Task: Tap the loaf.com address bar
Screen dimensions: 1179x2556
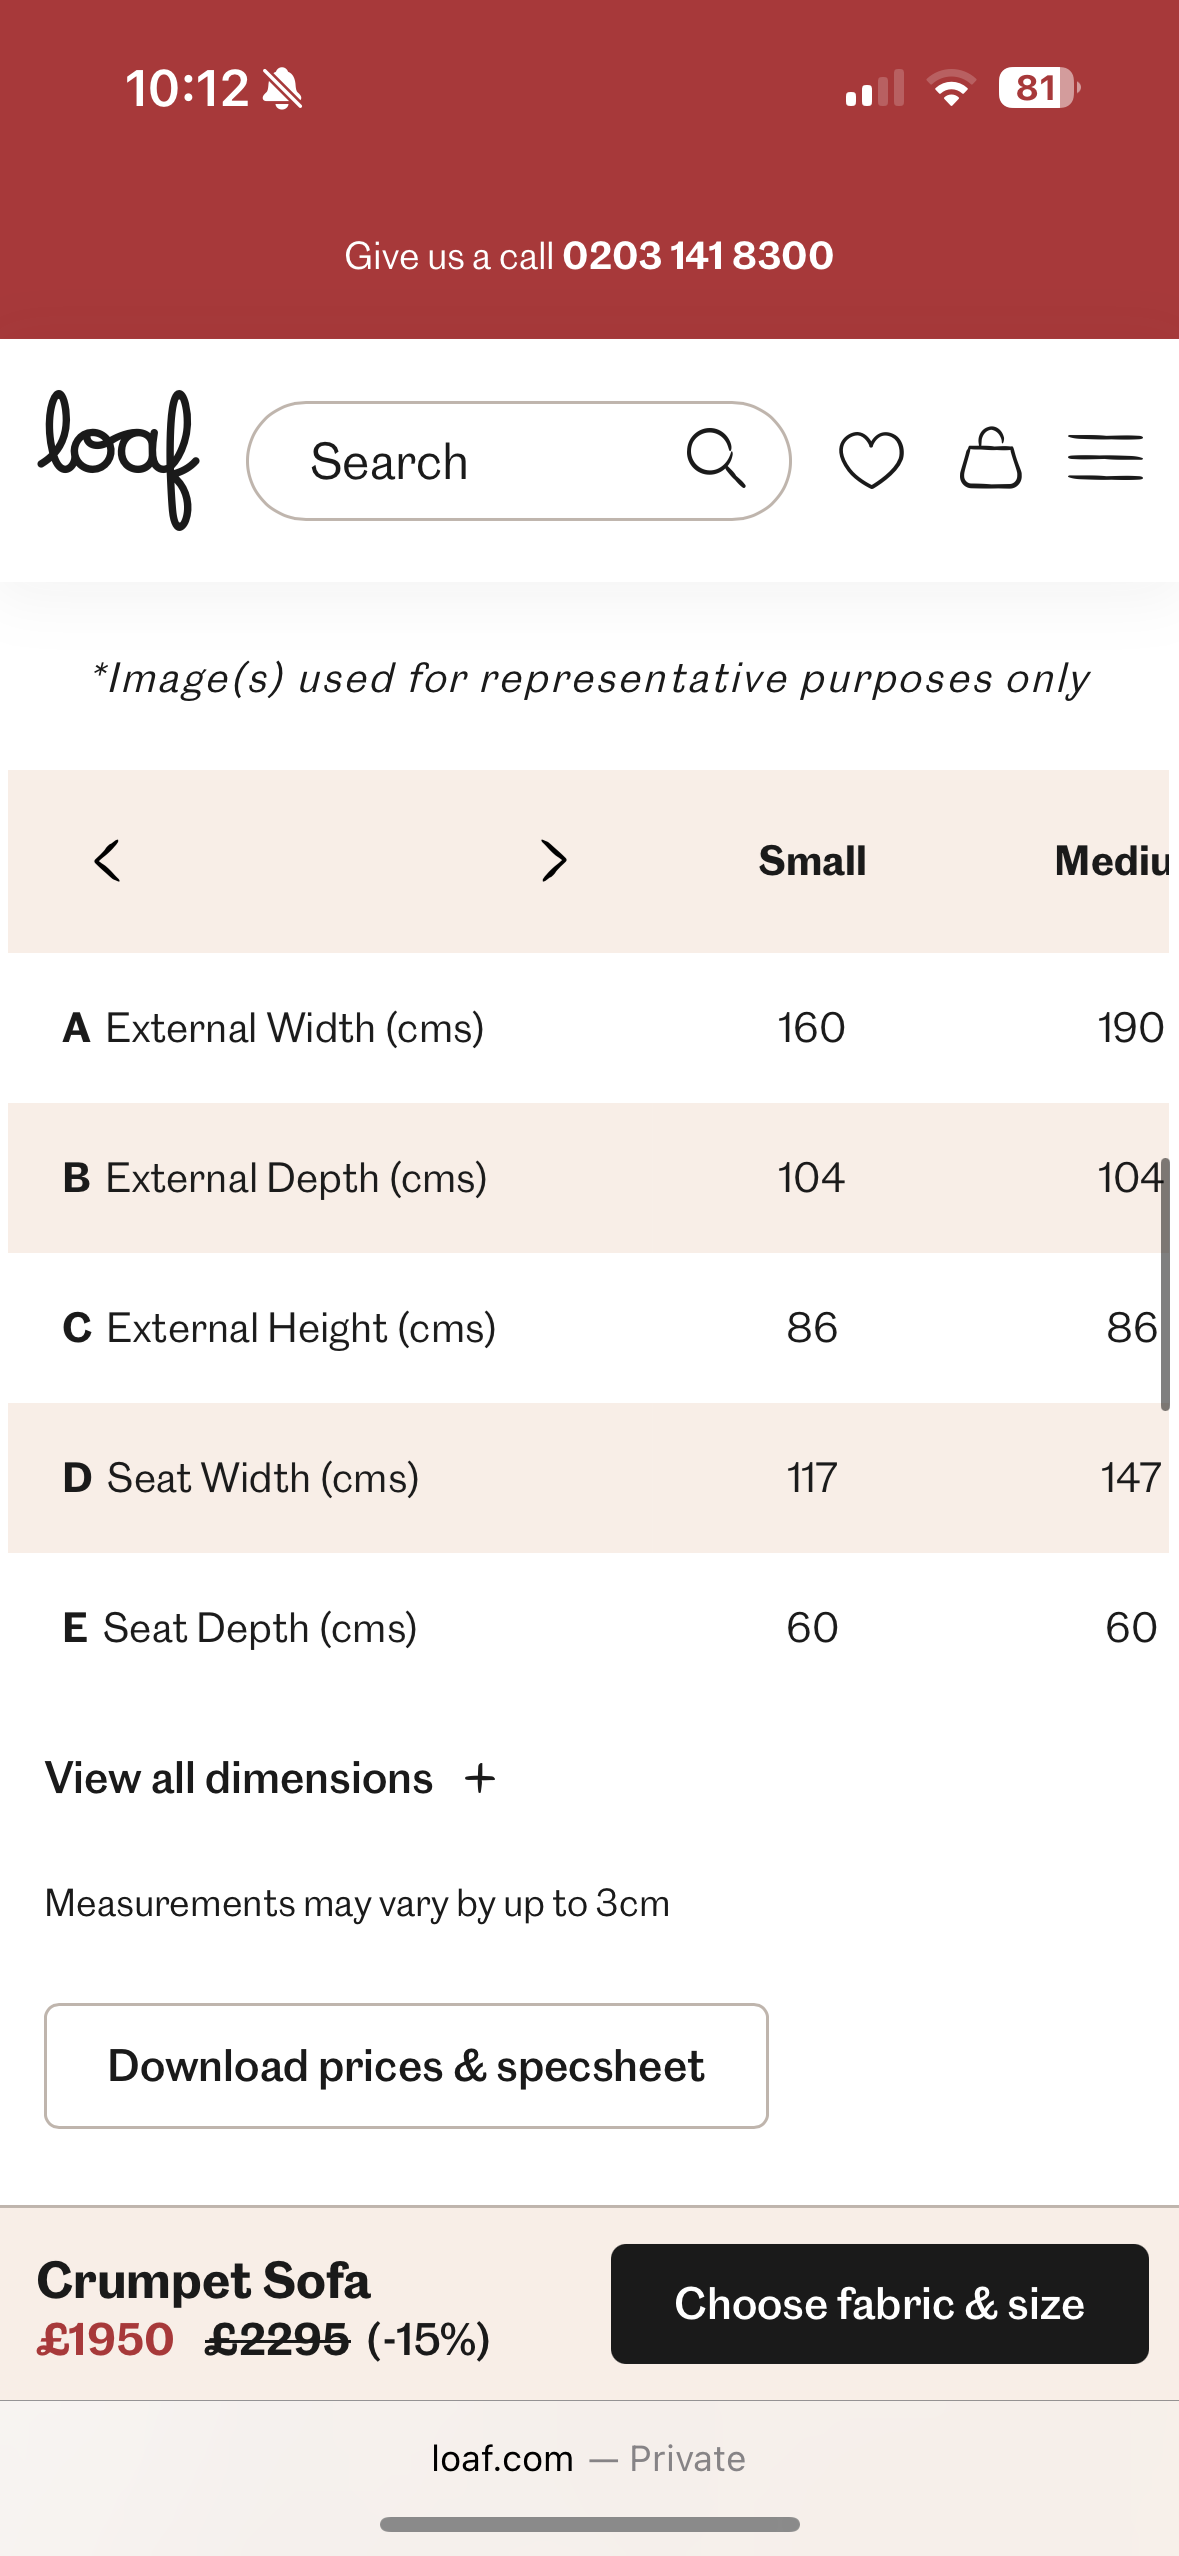Action: (588, 2458)
